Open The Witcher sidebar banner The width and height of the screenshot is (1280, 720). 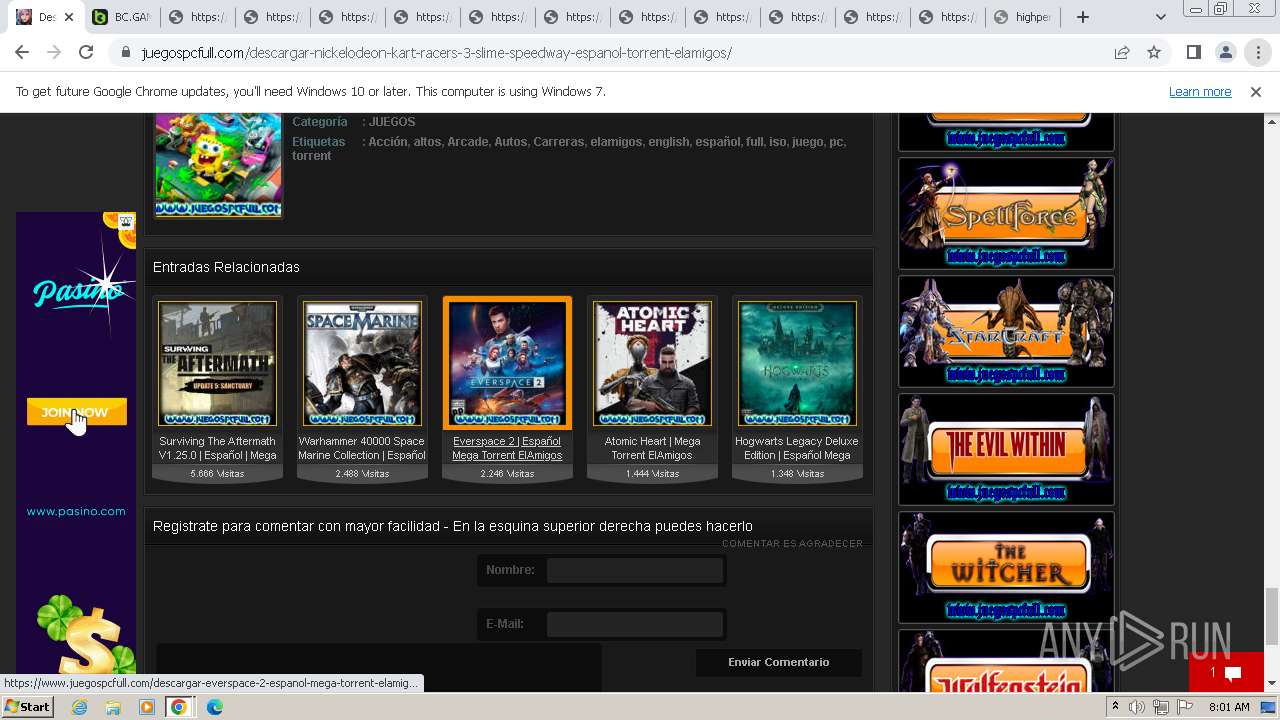(x=1006, y=567)
